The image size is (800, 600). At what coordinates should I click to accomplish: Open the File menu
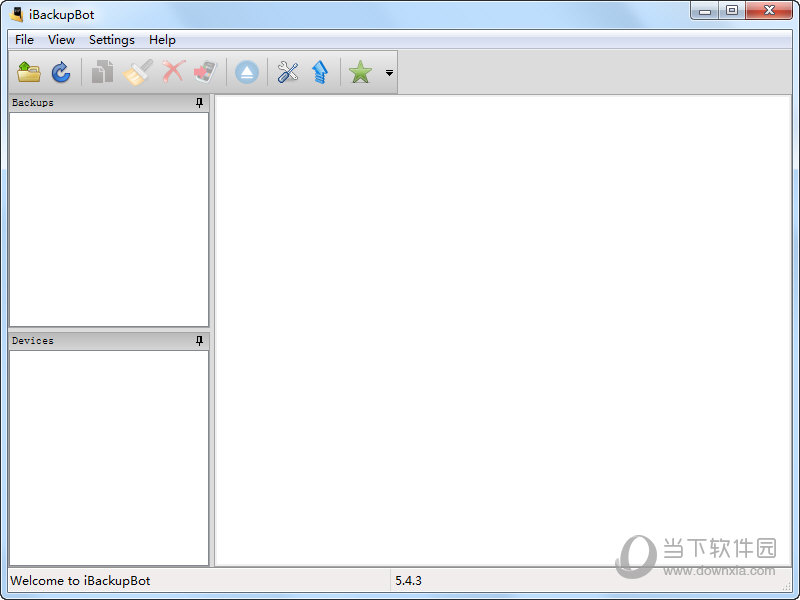pyautogui.click(x=24, y=40)
